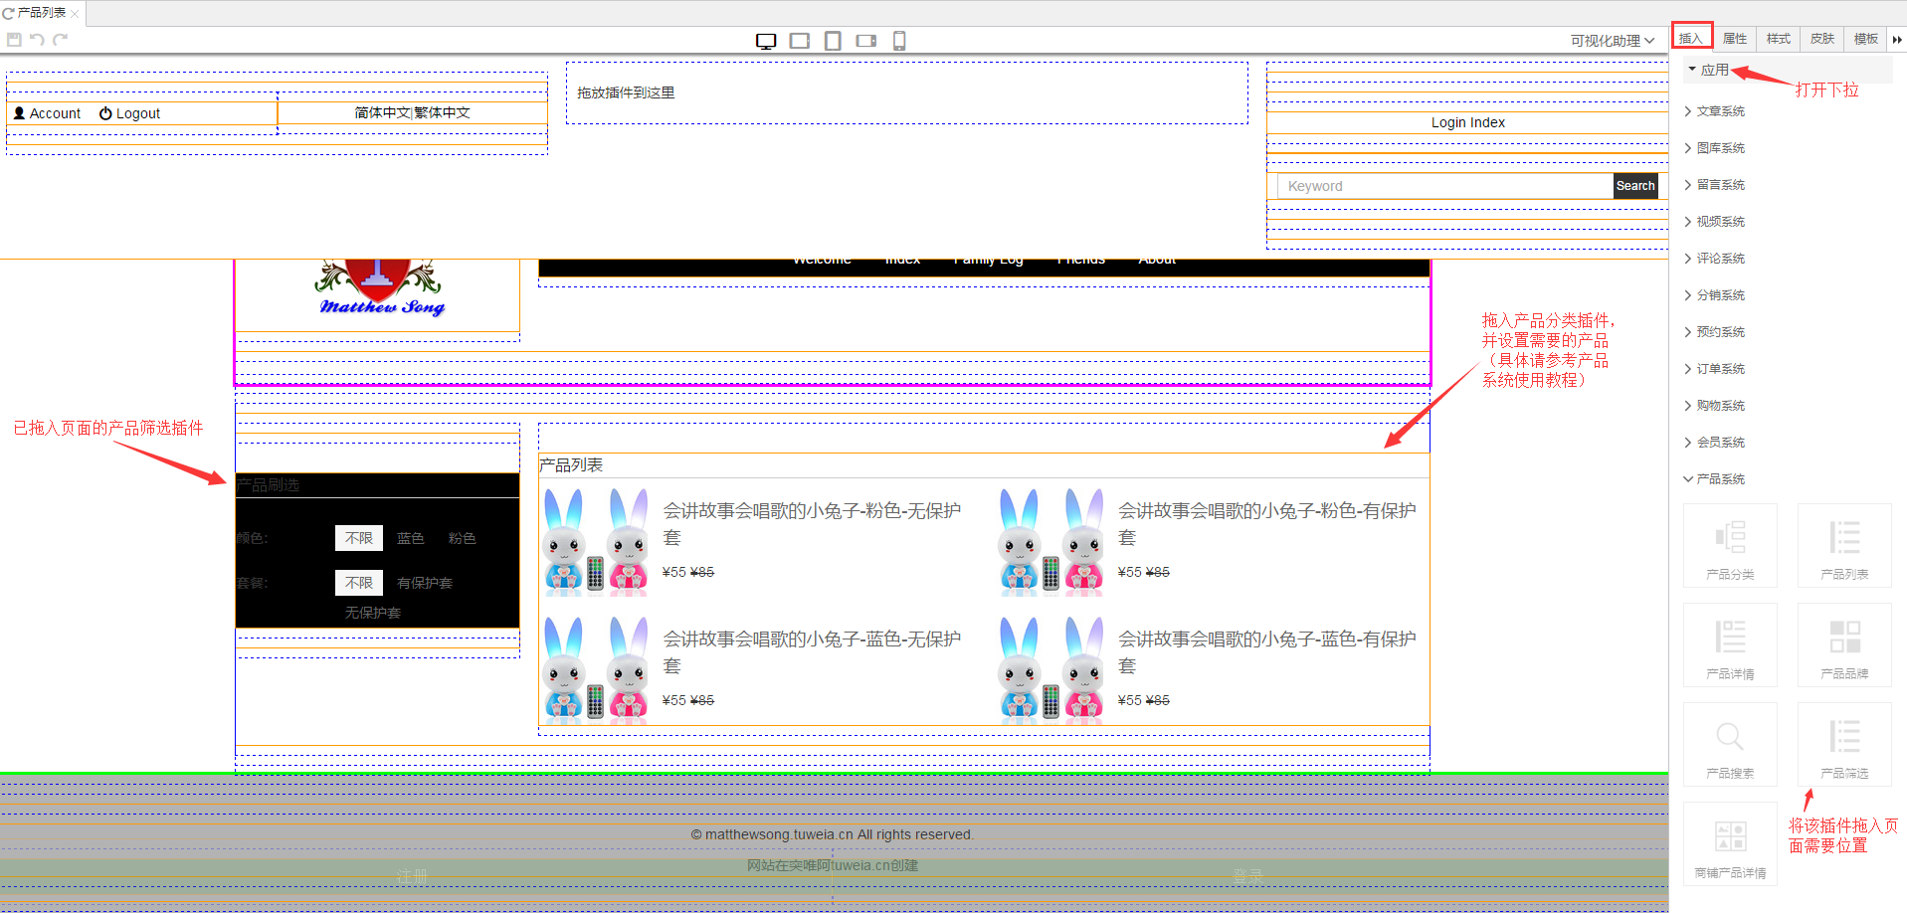Select 蓝色 in the color filter

tap(410, 538)
